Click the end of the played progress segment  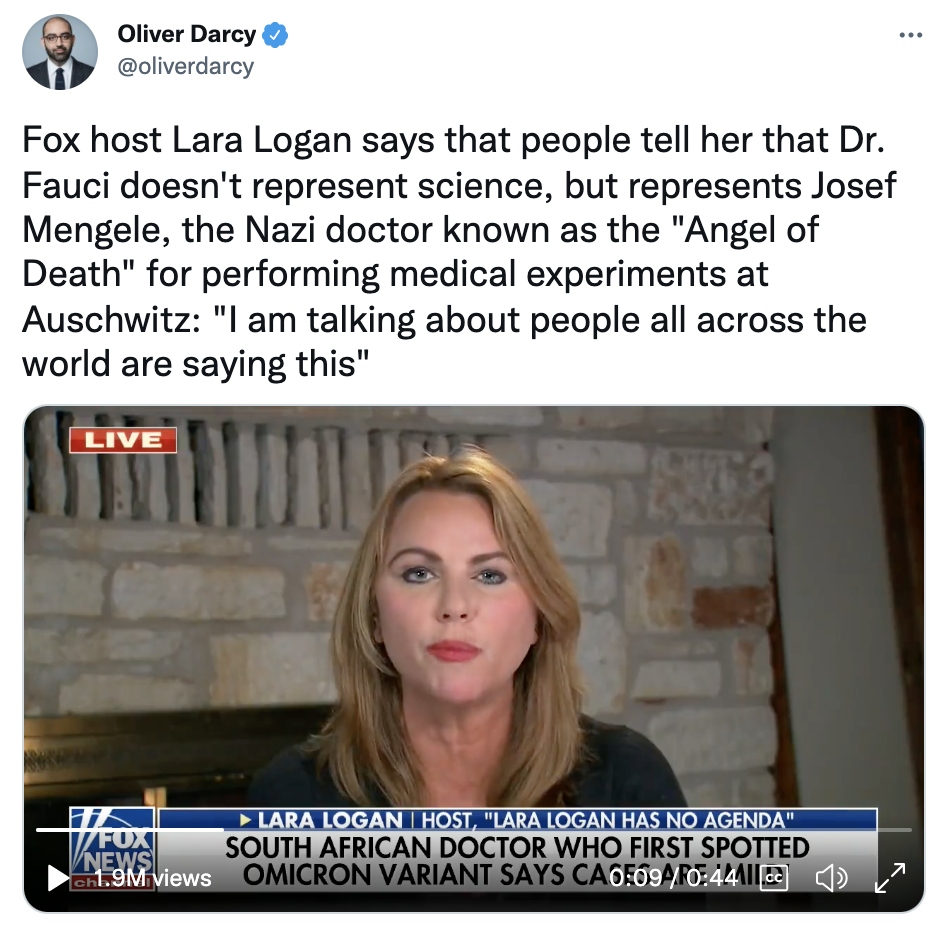coord(223,829)
